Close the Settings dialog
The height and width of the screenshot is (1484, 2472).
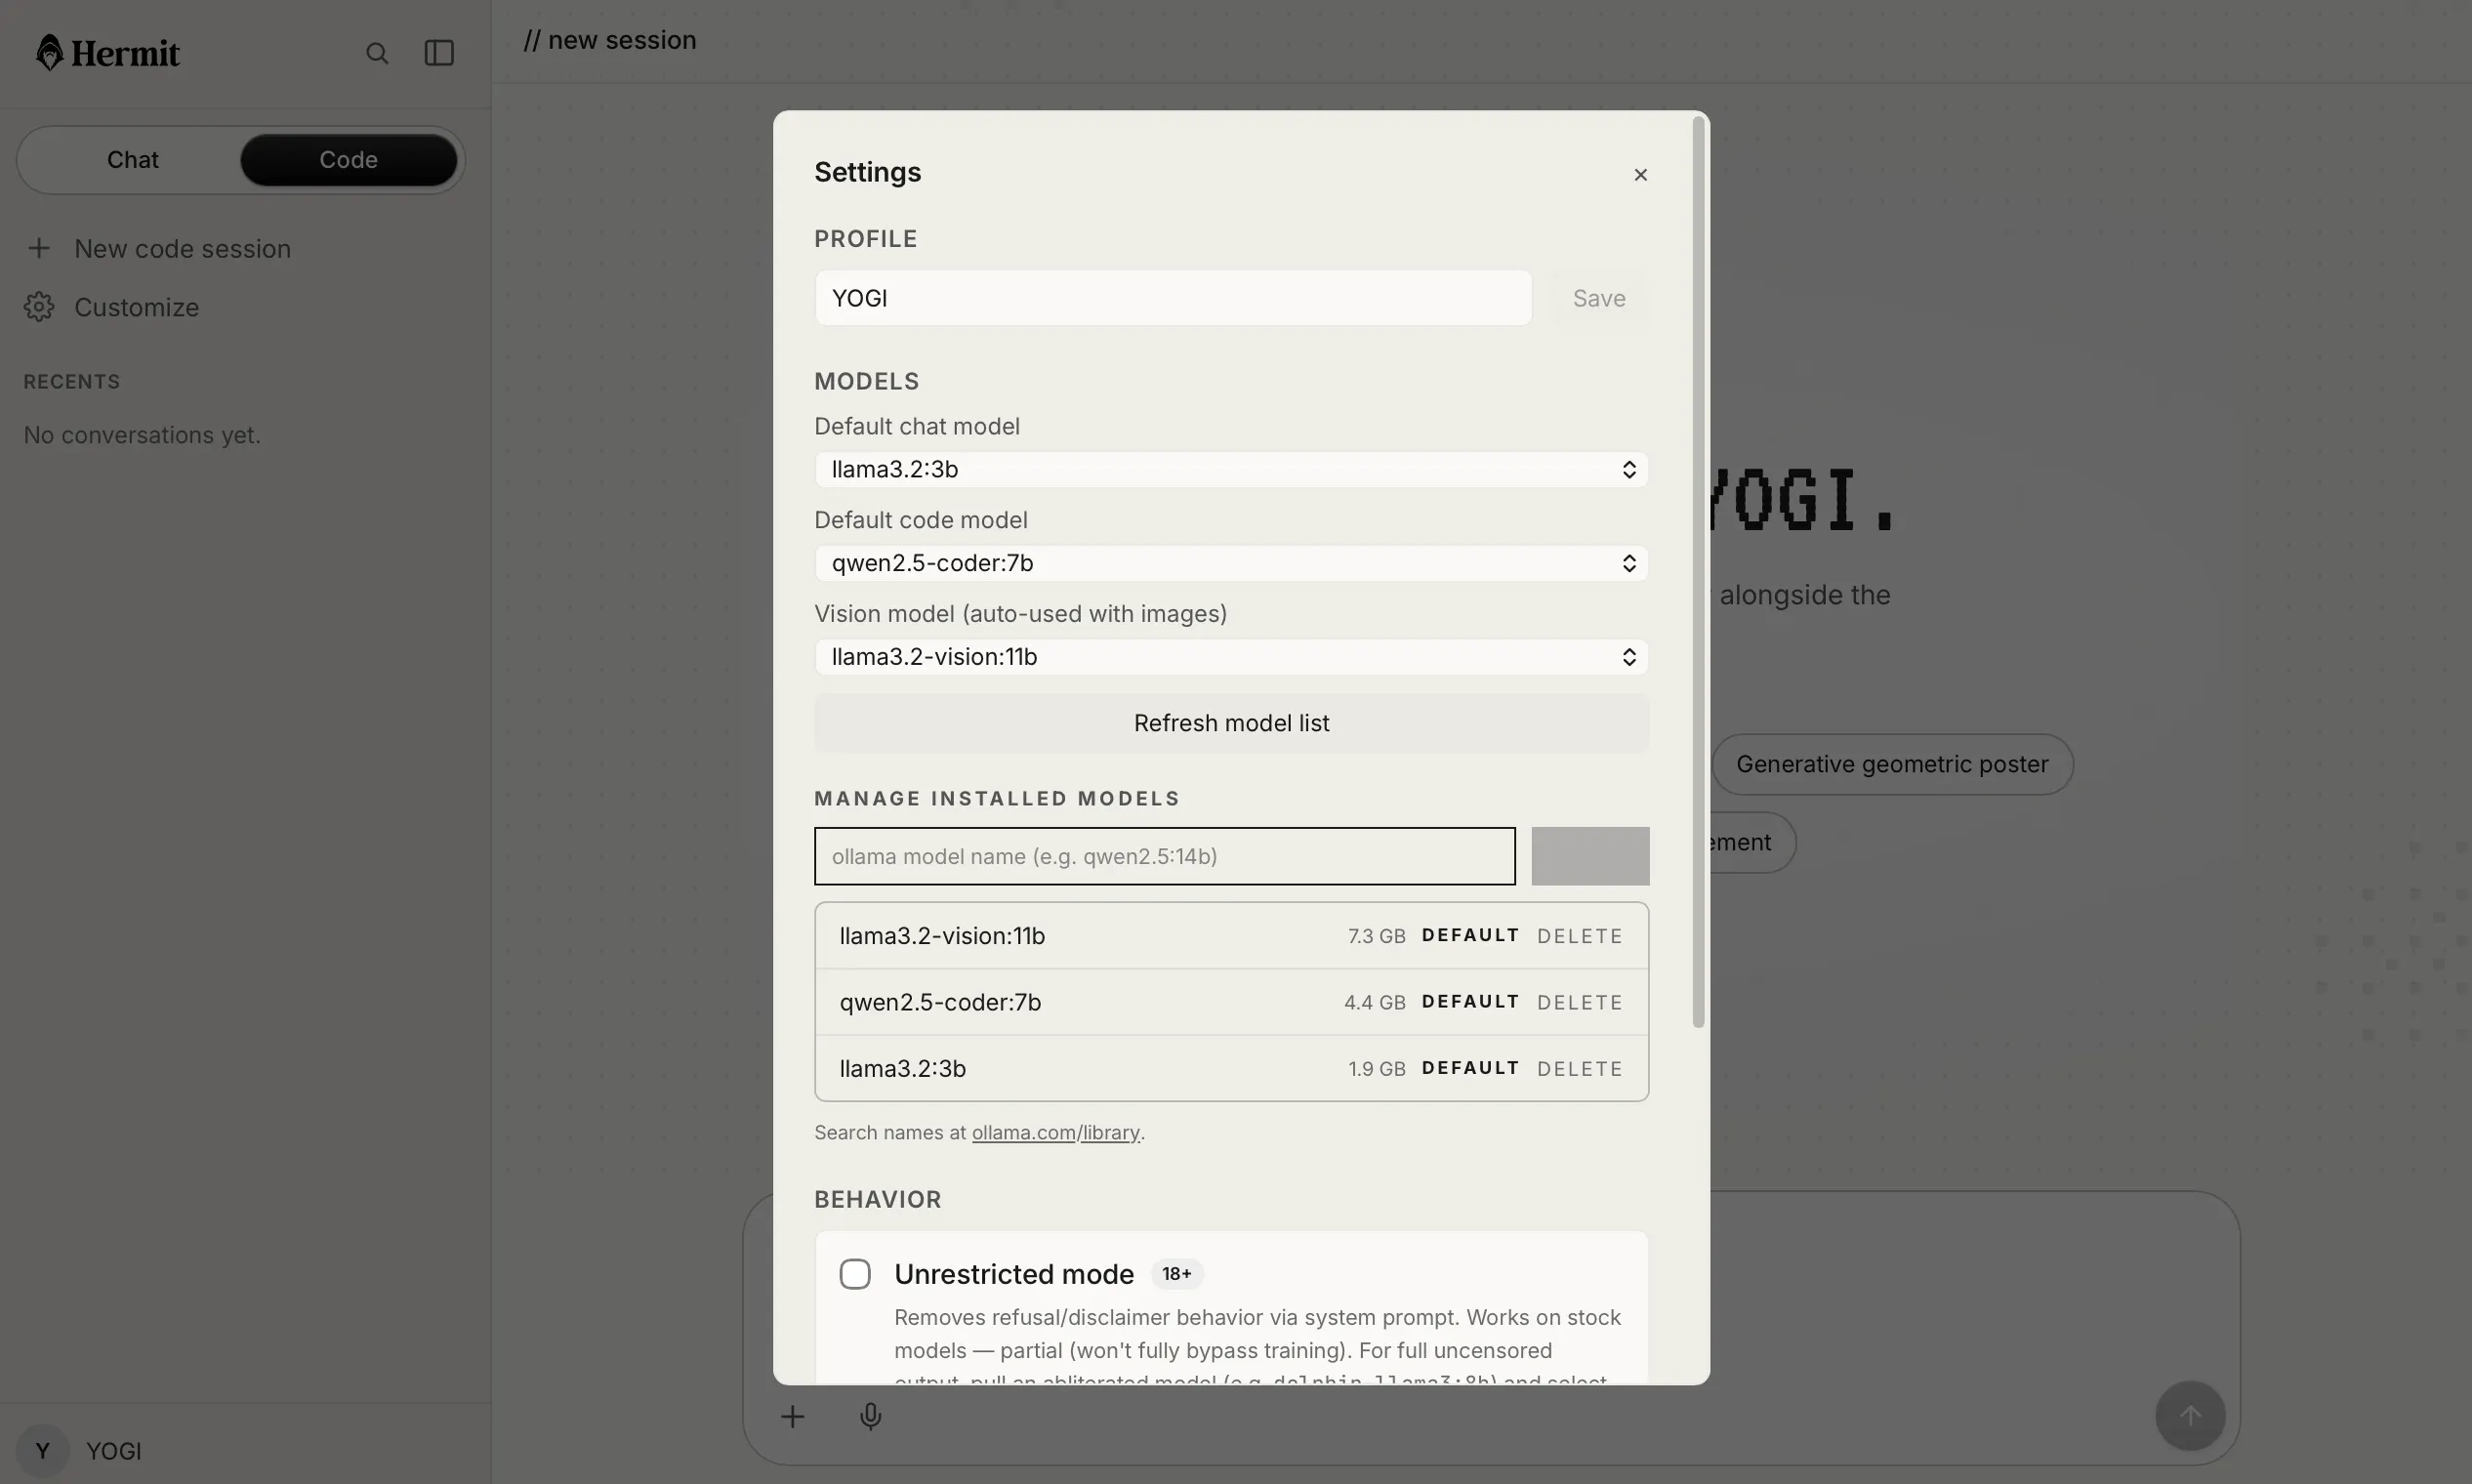click(x=1640, y=175)
